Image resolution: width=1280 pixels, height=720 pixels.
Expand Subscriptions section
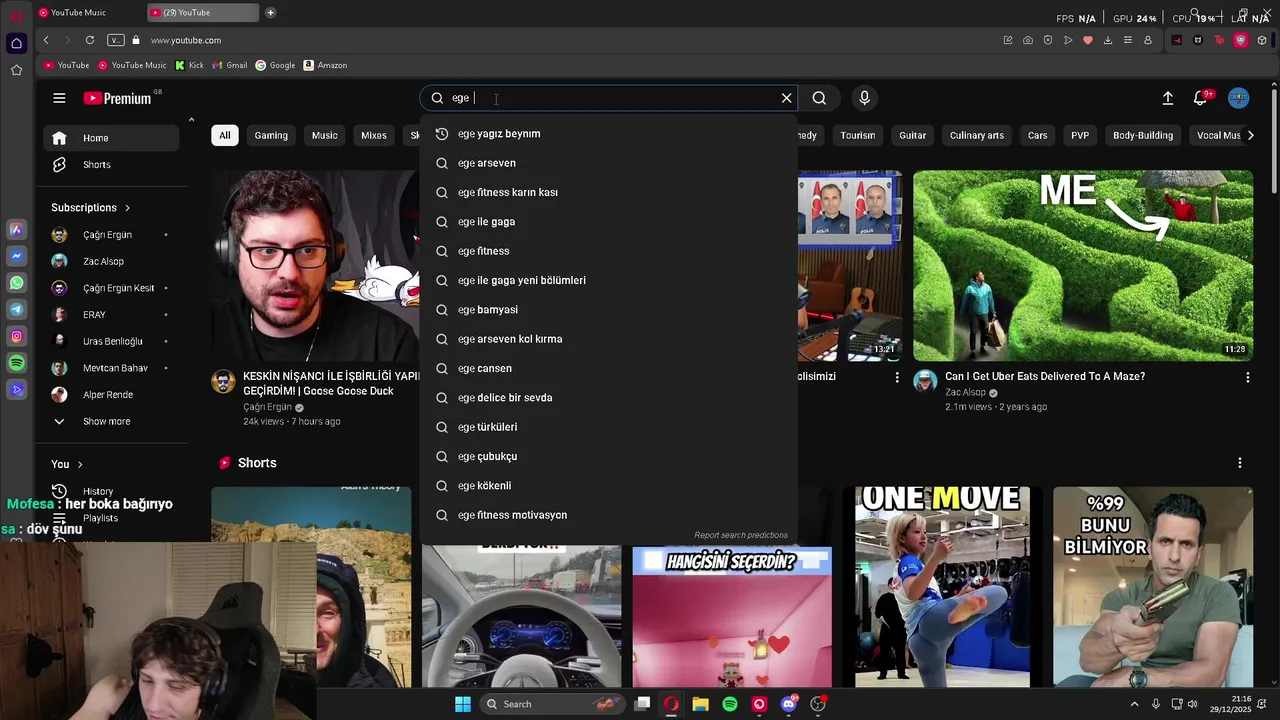[91, 208]
